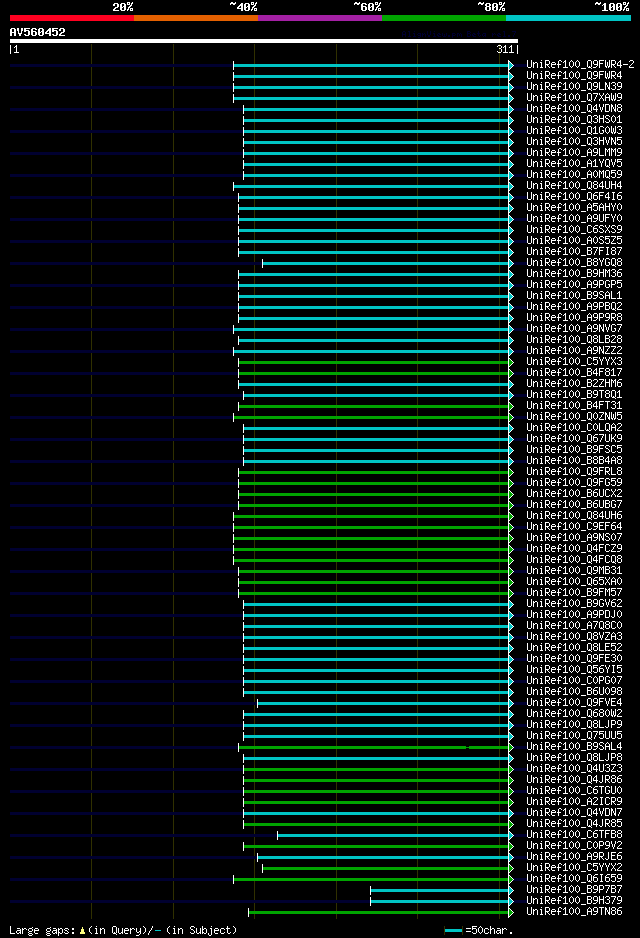This screenshot has width=640, height=938.
Task: Click the UniRef100_B6U098 label
Action: tap(574, 692)
